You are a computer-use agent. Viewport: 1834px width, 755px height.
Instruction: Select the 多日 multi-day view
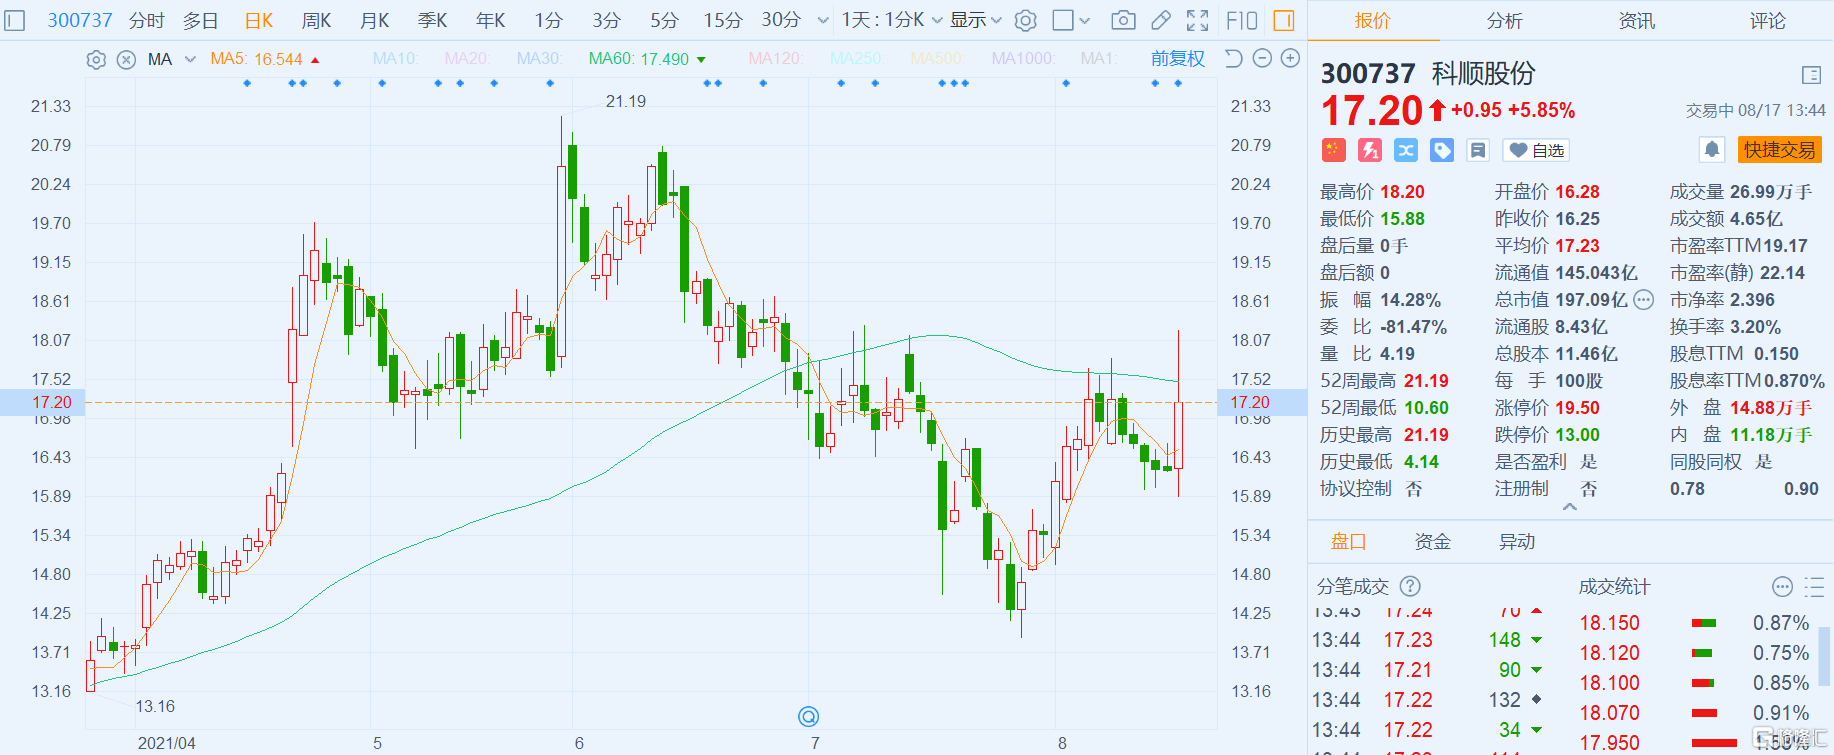(200, 20)
